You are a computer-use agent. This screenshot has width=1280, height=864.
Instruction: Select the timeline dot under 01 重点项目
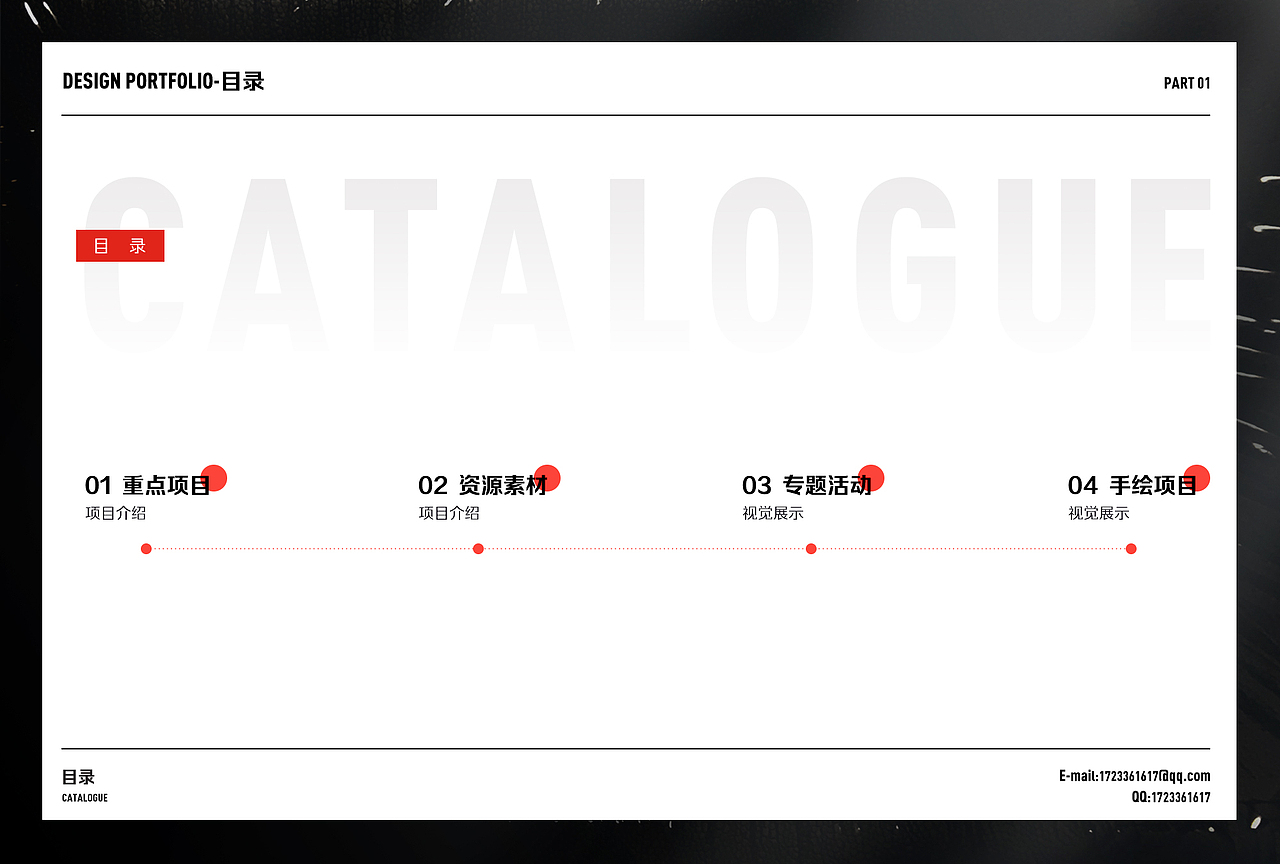pyautogui.click(x=146, y=548)
